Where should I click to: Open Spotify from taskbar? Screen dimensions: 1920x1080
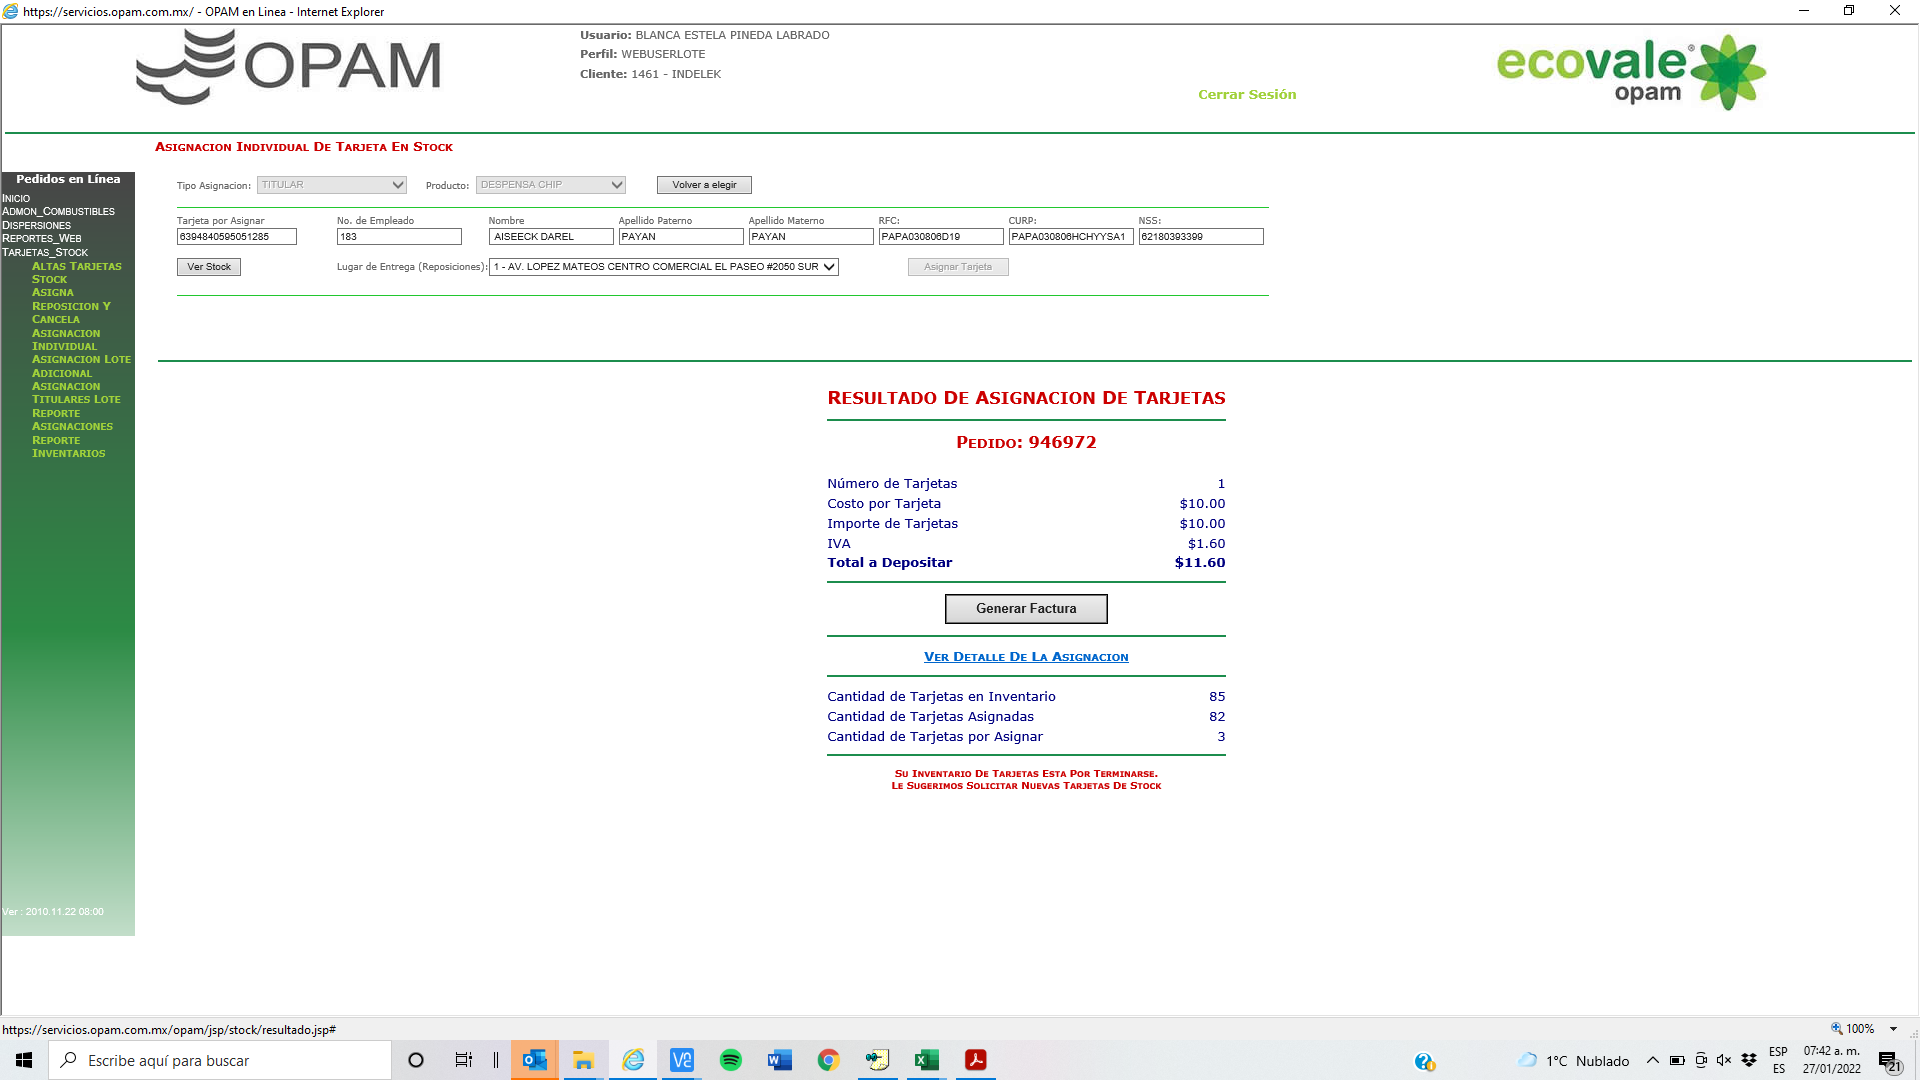click(731, 1060)
